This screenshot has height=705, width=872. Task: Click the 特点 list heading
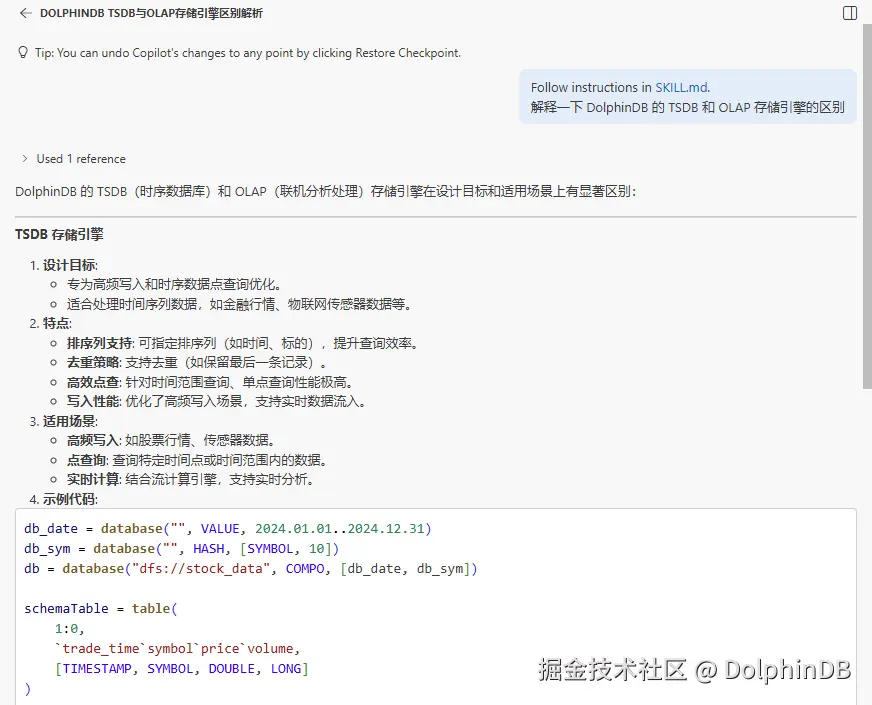click(x=57, y=324)
